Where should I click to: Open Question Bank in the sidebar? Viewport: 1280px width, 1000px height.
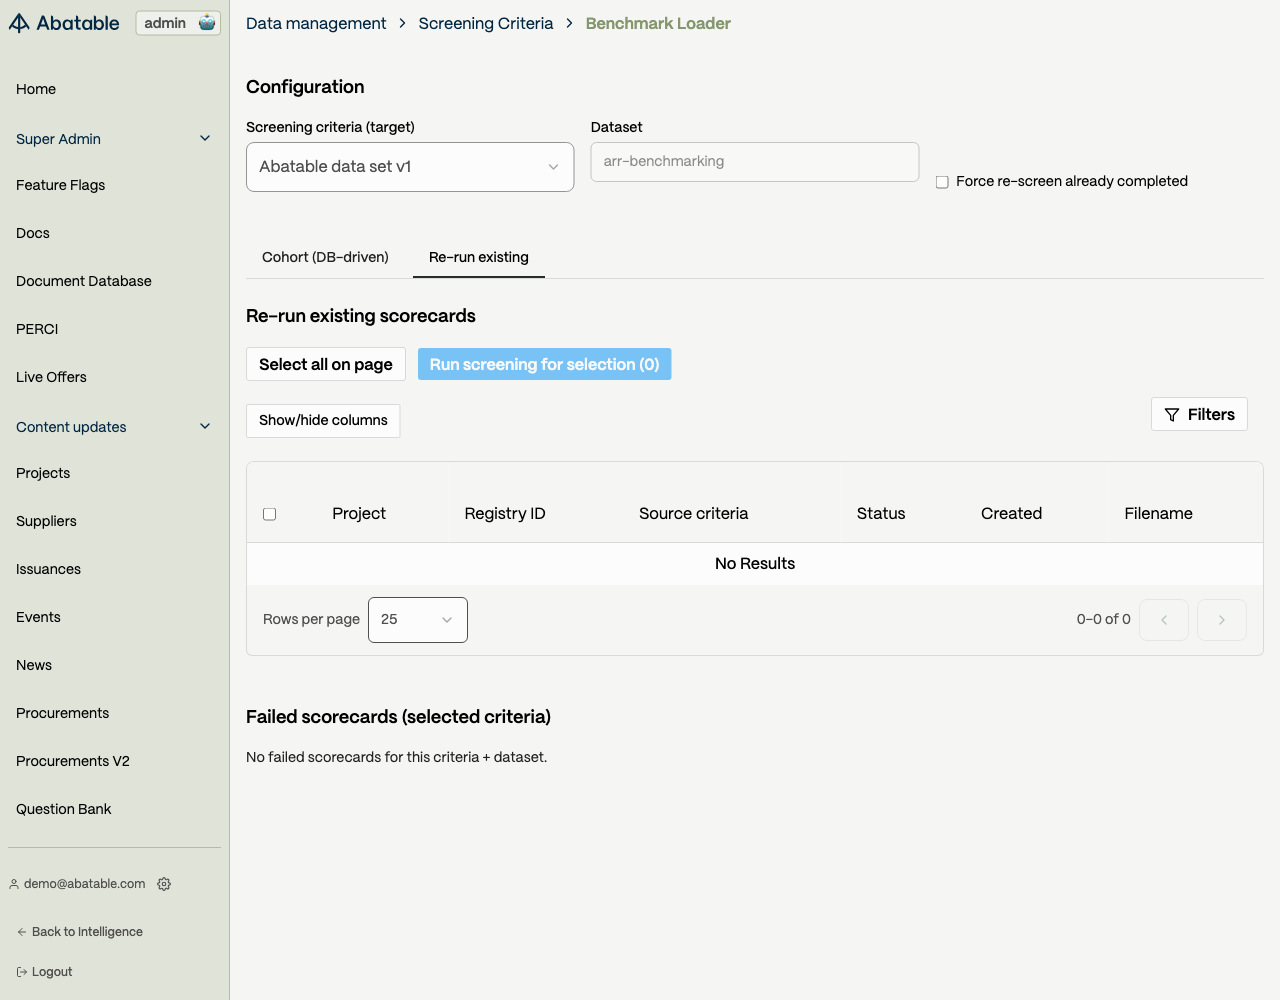(63, 809)
